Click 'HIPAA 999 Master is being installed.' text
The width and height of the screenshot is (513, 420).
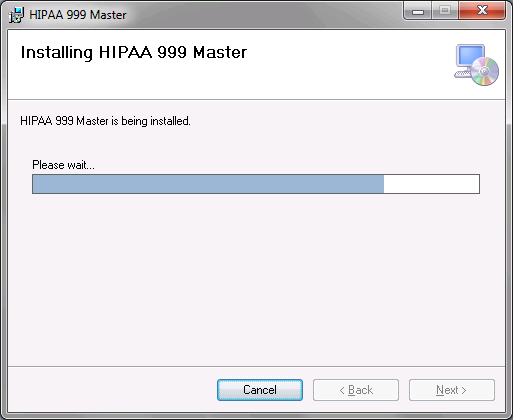(x=105, y=121)
